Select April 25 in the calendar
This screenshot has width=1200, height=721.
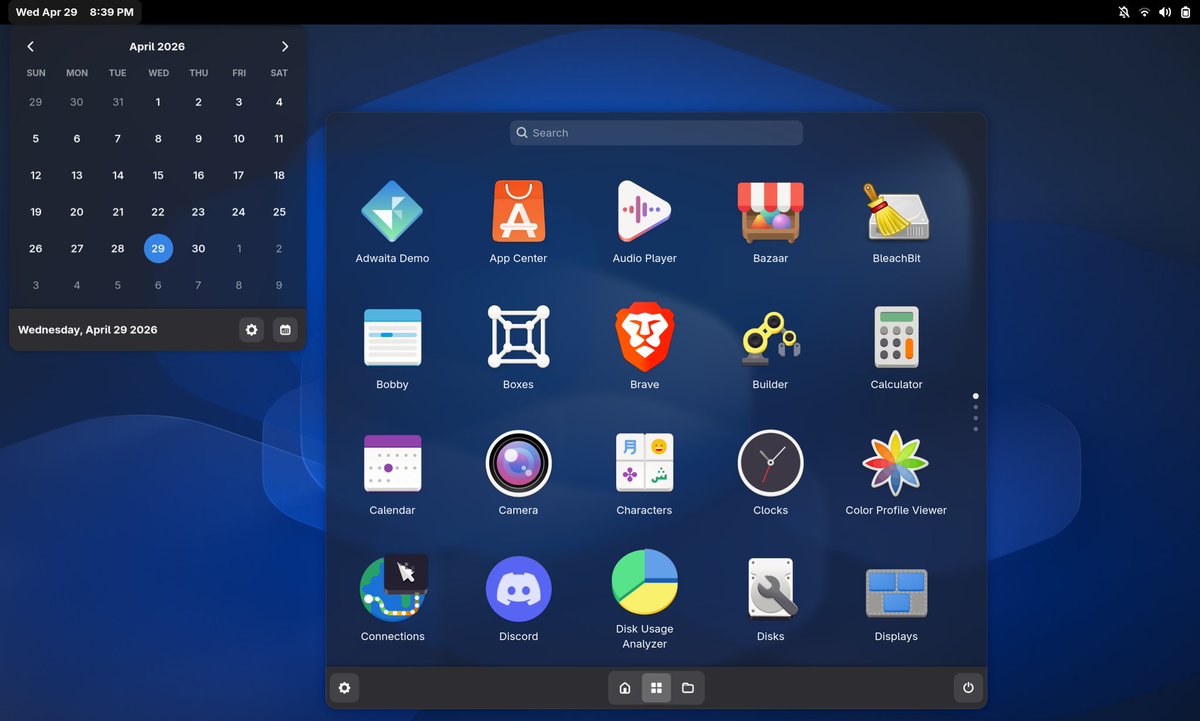279,212
